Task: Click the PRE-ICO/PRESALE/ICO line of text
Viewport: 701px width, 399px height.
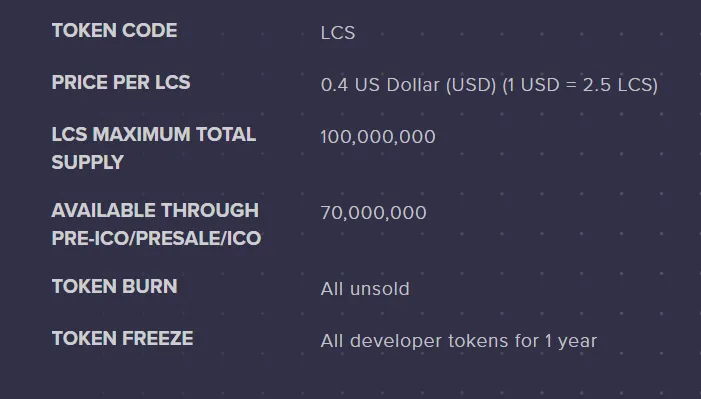Action: coord(156,238)
